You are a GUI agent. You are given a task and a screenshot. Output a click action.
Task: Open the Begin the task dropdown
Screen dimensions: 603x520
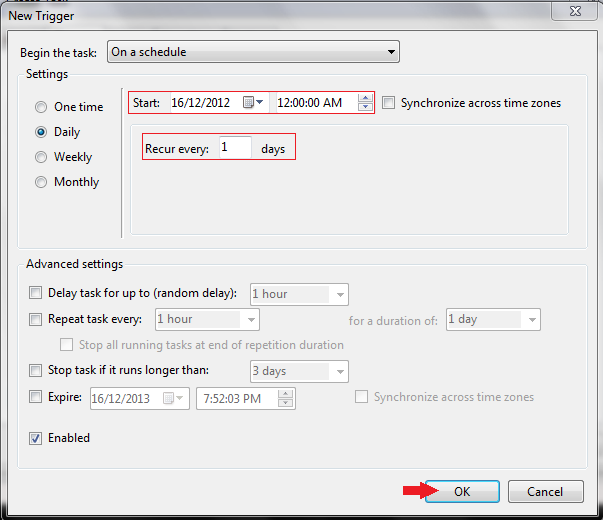(253, 52)
